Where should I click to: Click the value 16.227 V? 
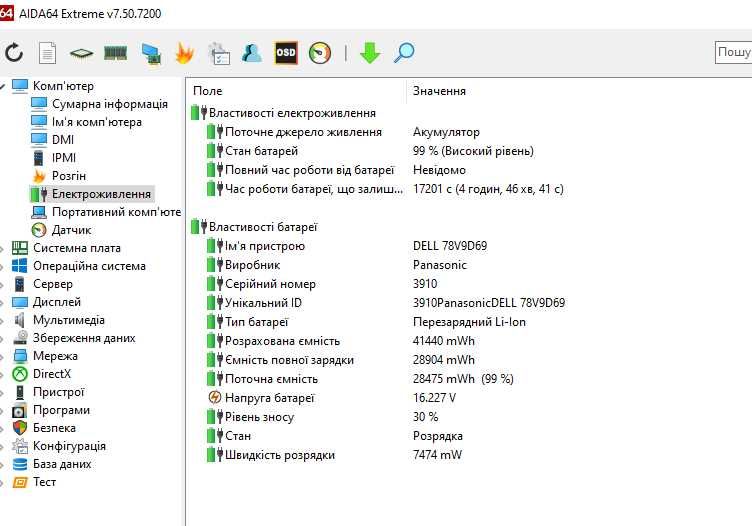point(435,398)
